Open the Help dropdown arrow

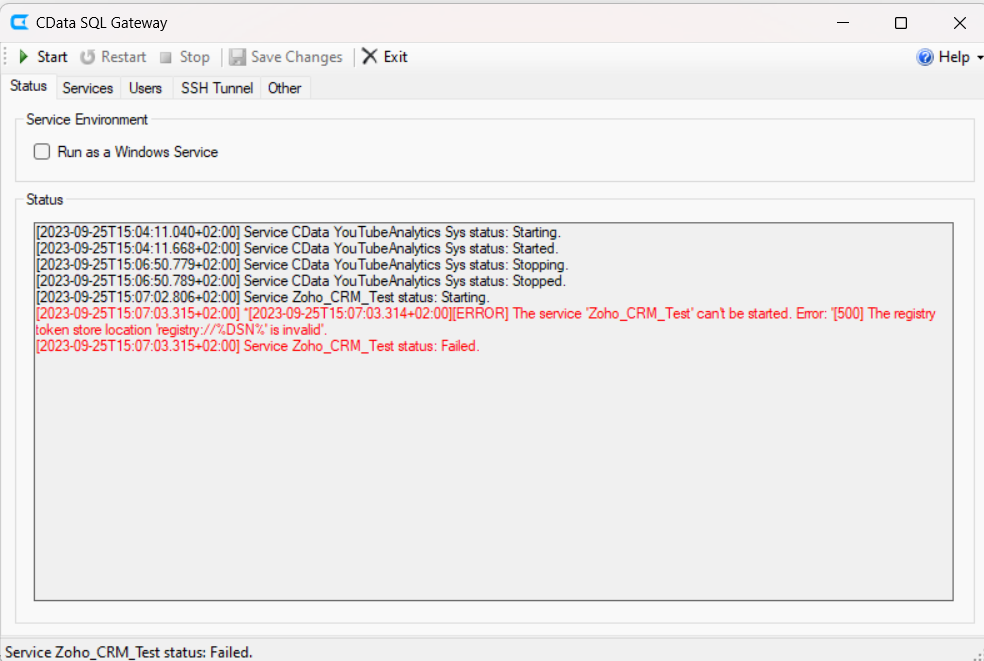(x=980, y=58)
